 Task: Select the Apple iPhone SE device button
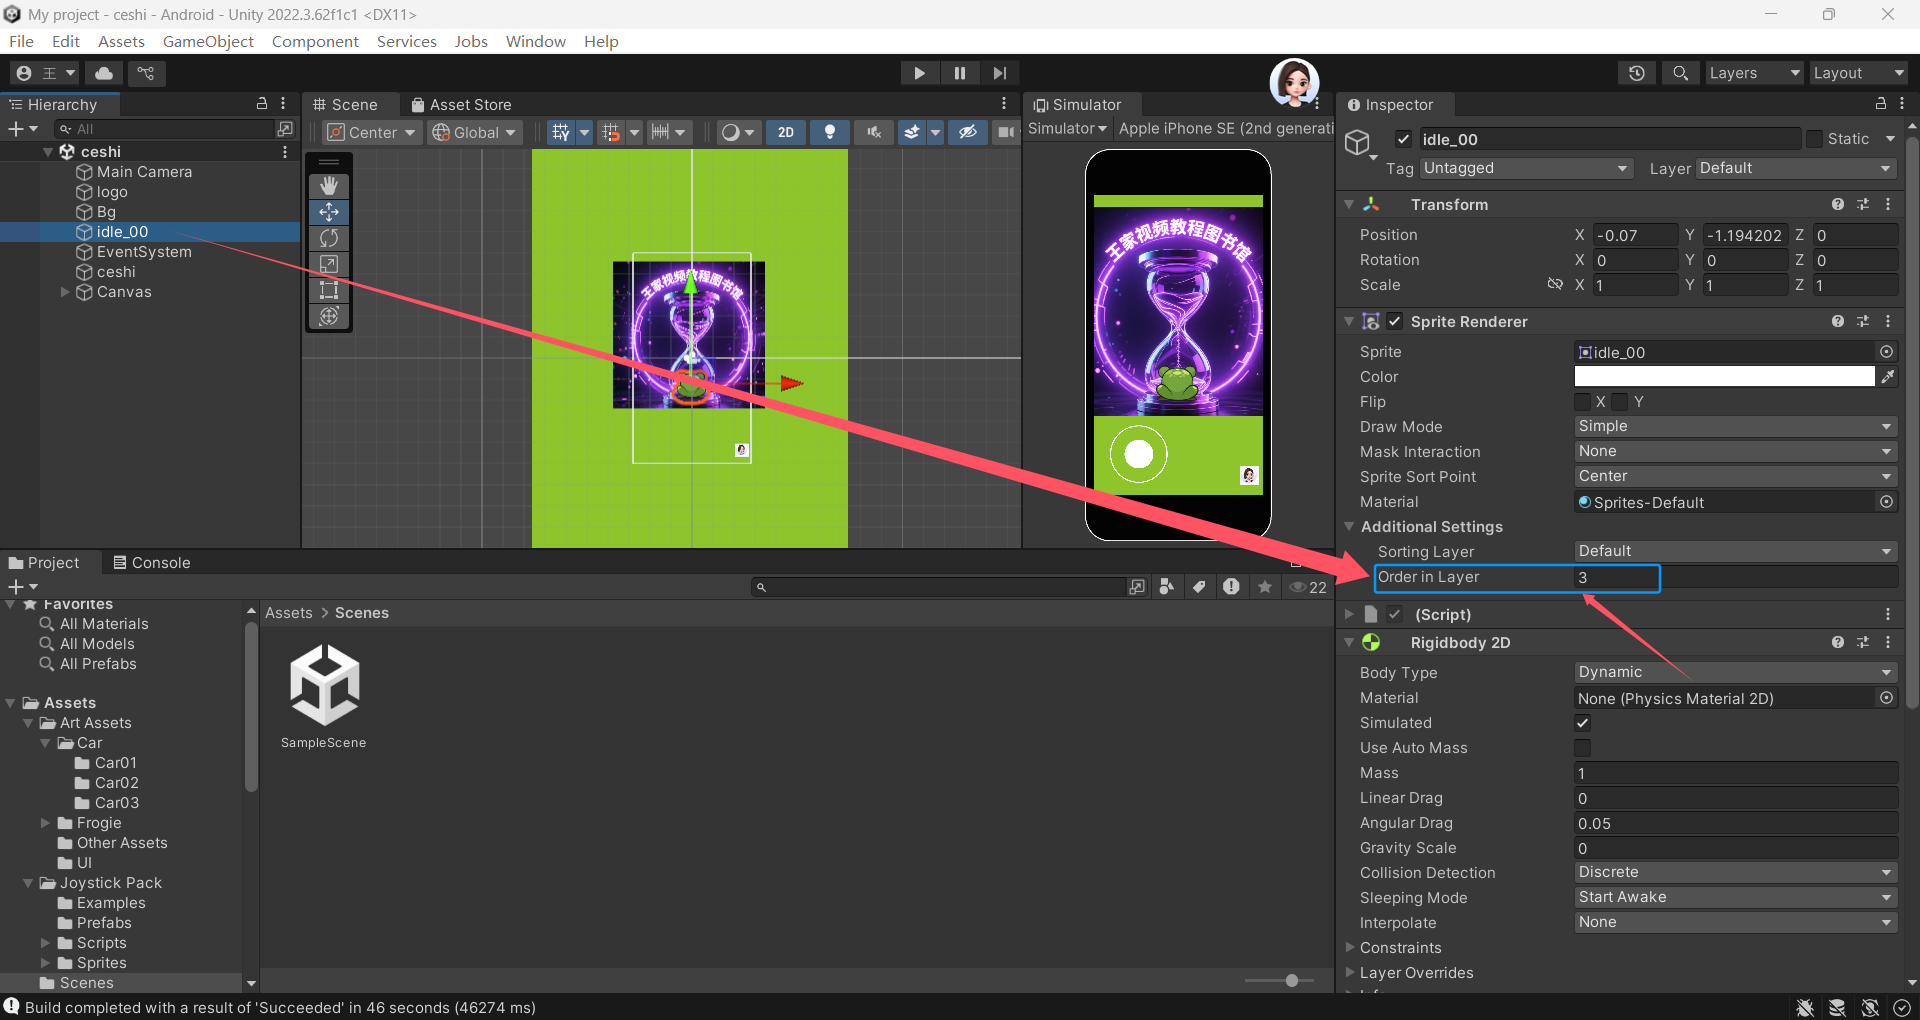[x=1226, y=128]
